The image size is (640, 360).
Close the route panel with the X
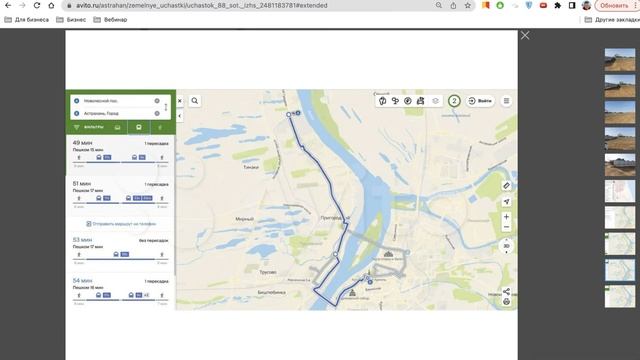click(180, 101)
